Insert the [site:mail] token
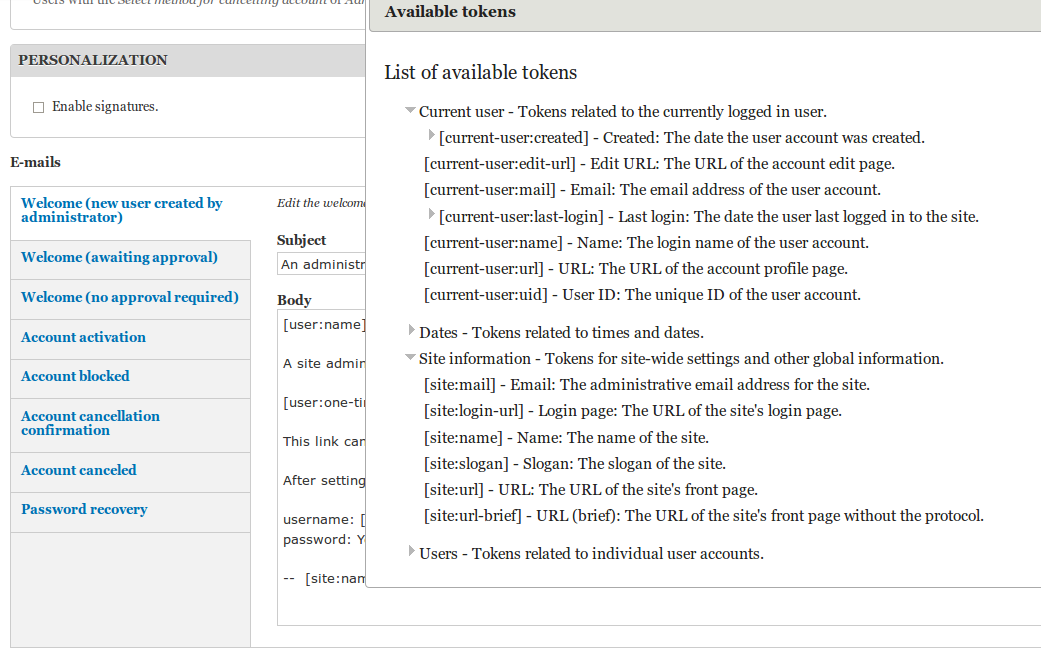1041x670 pixels. pos(460,385)
